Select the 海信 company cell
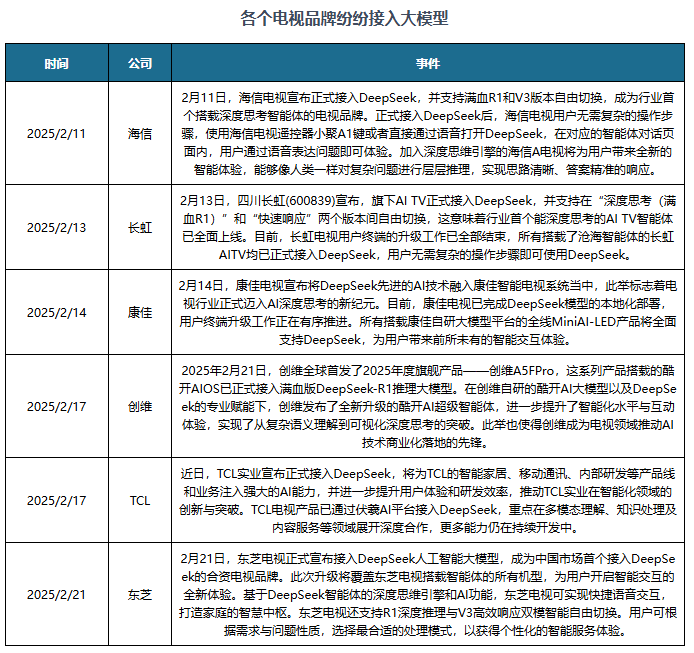 point(141,133)
